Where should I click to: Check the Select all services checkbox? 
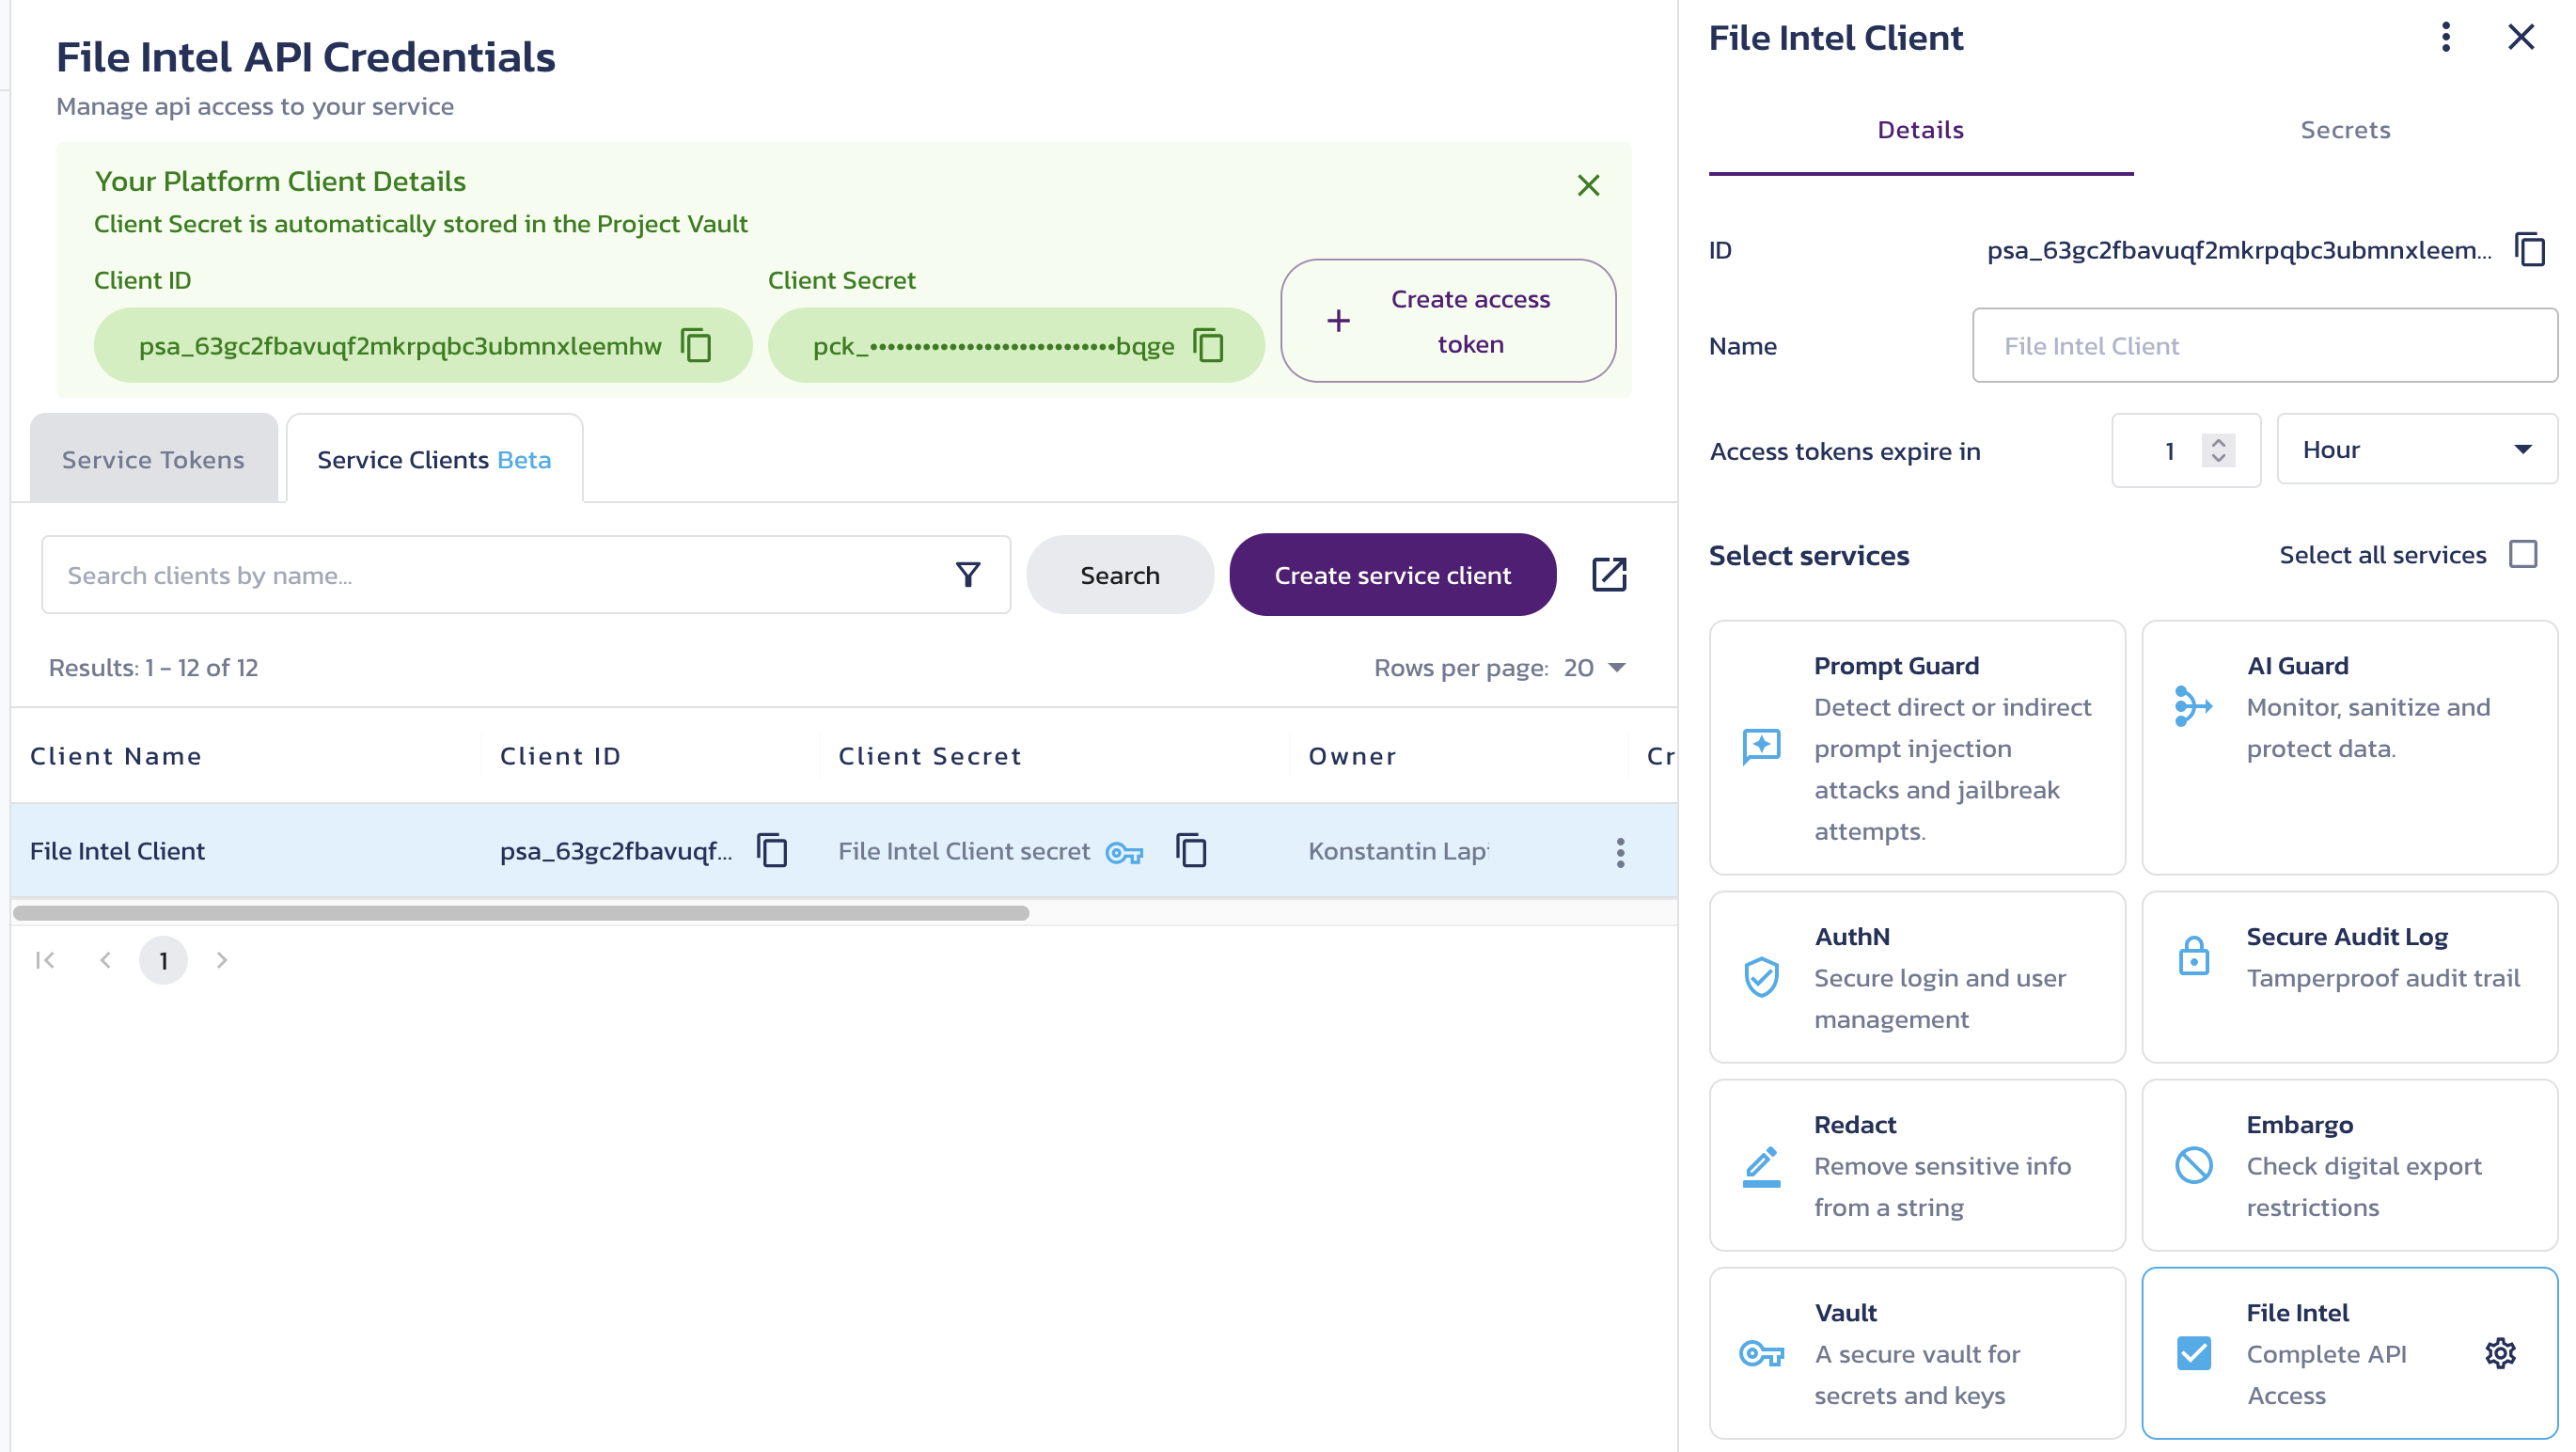[x=2523, y=555]
